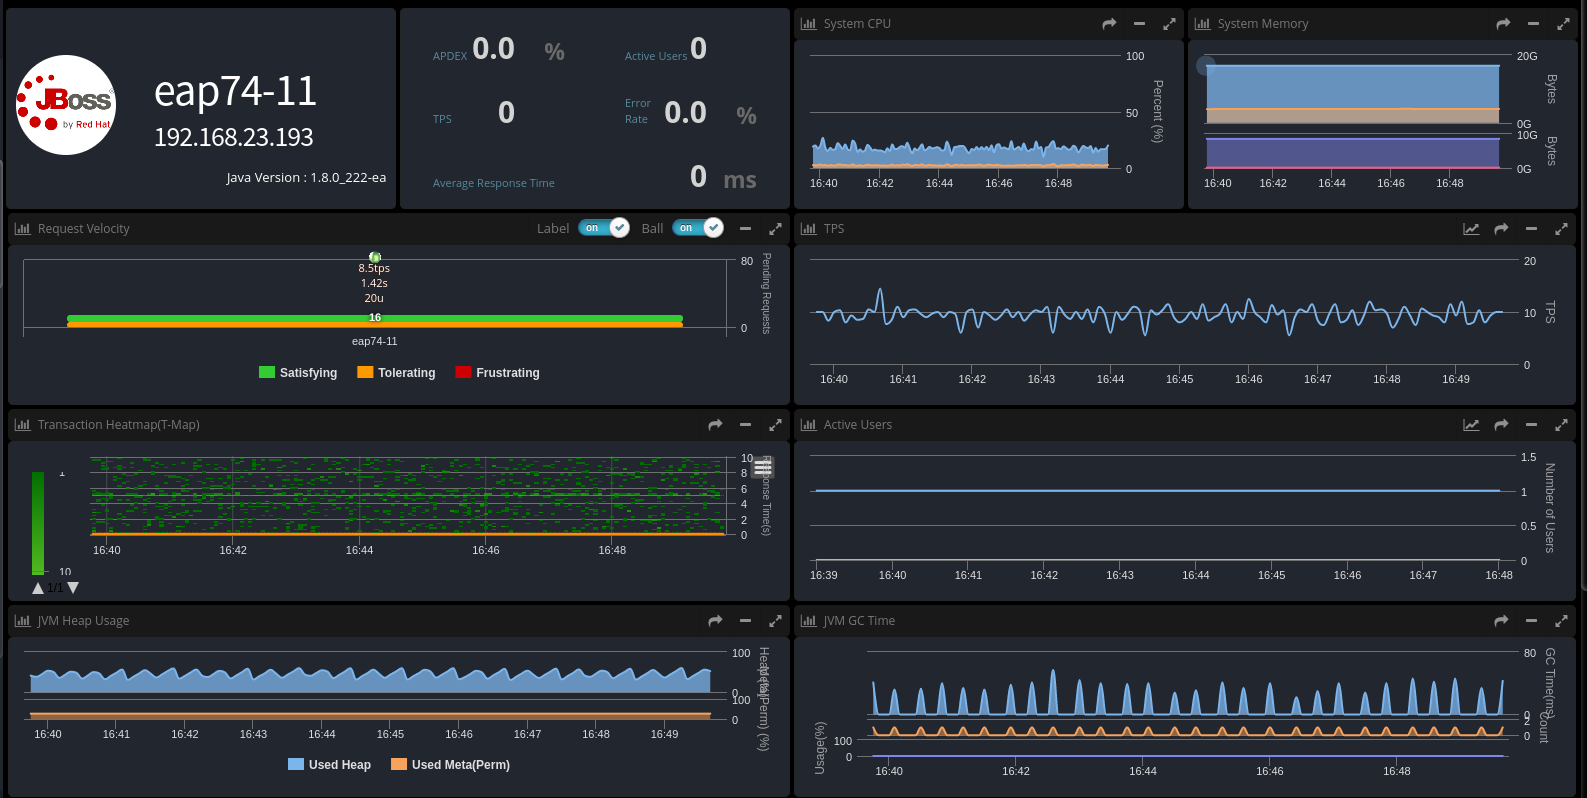Viewport: 1587px width, 798px height.
Task: Click the line chart icon in Active Users panel
Action: point(1471,425)
